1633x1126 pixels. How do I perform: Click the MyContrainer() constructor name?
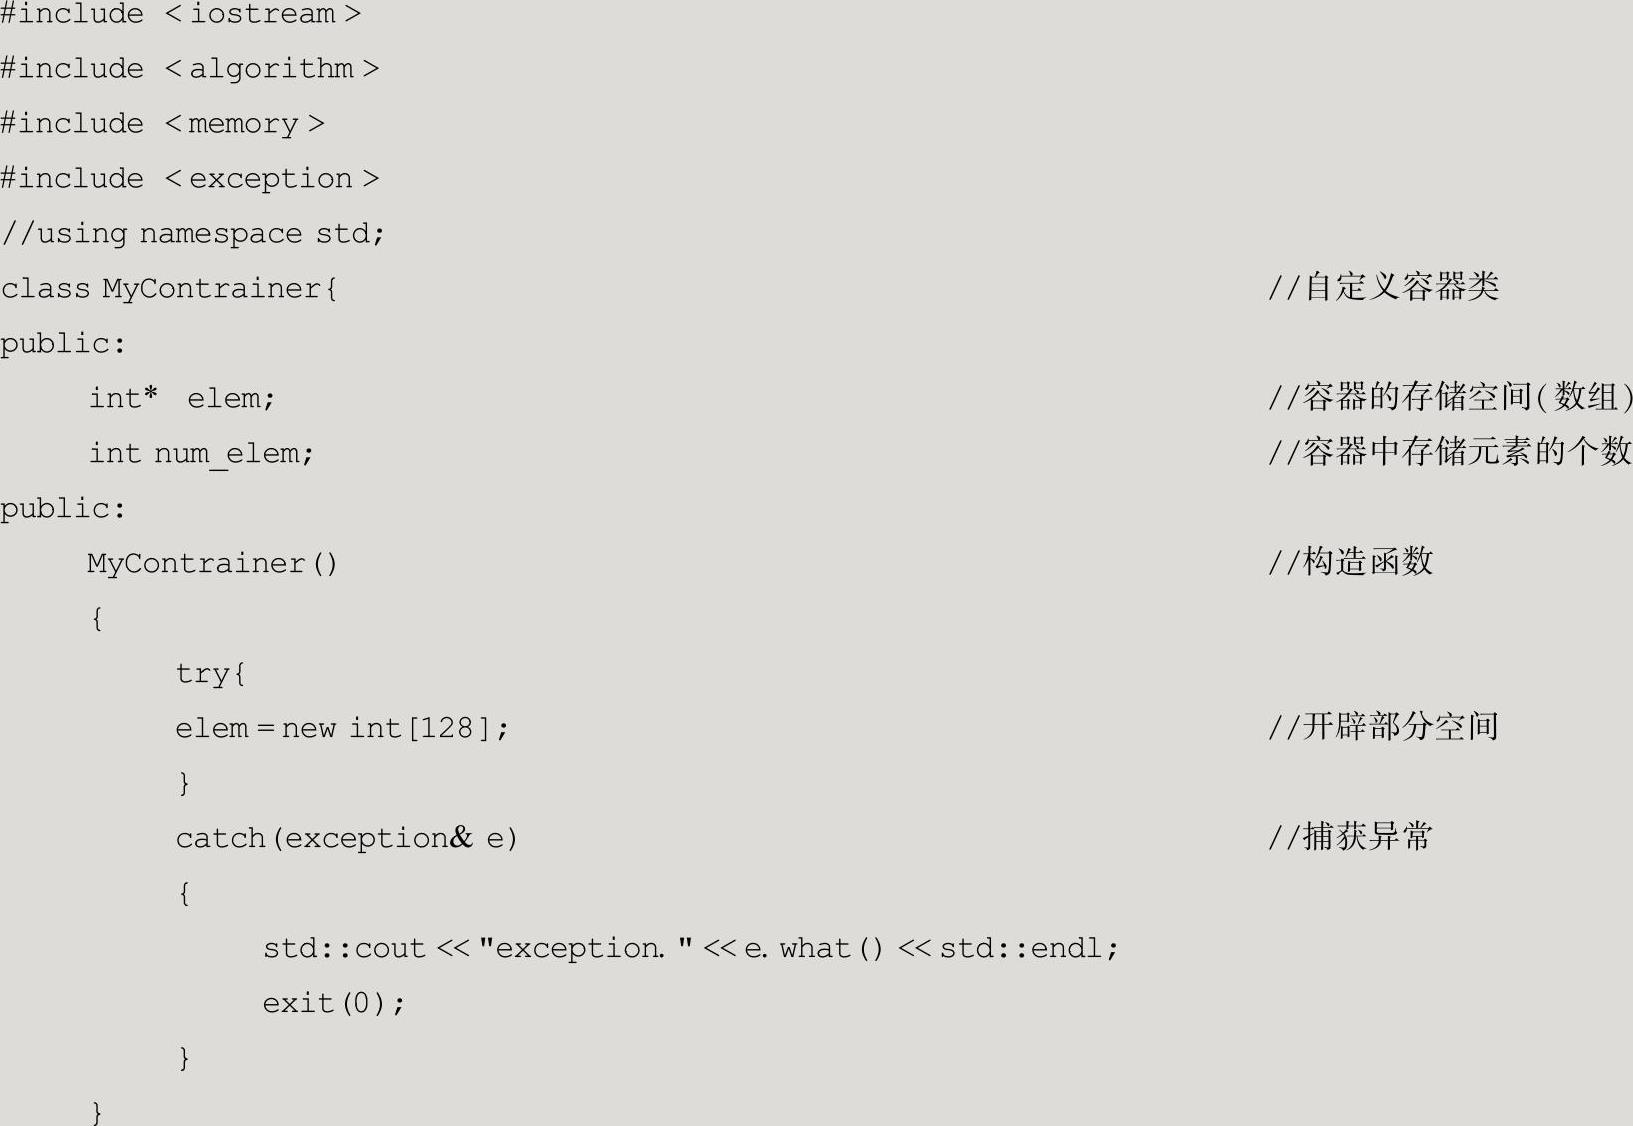213,564
